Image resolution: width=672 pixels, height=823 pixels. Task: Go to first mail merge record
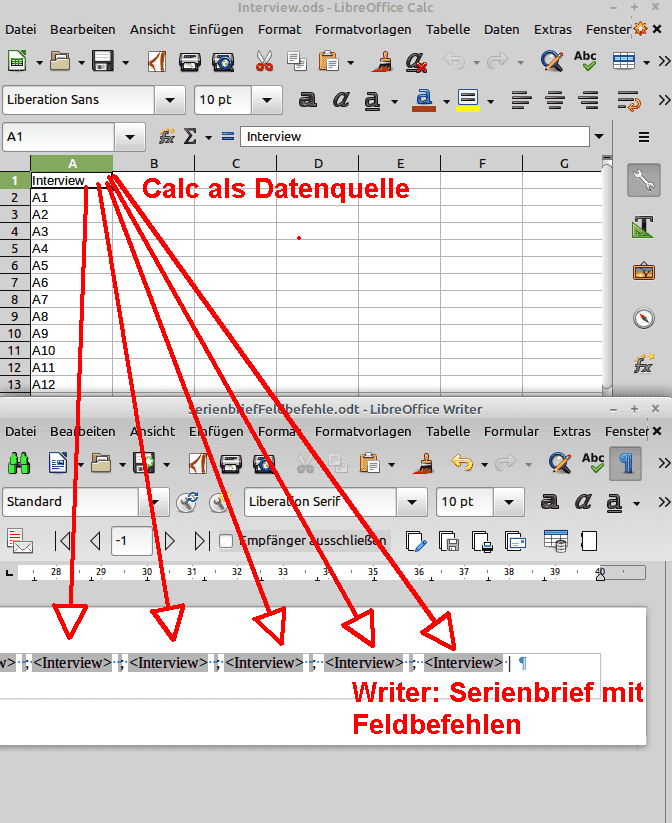[62, 541]
